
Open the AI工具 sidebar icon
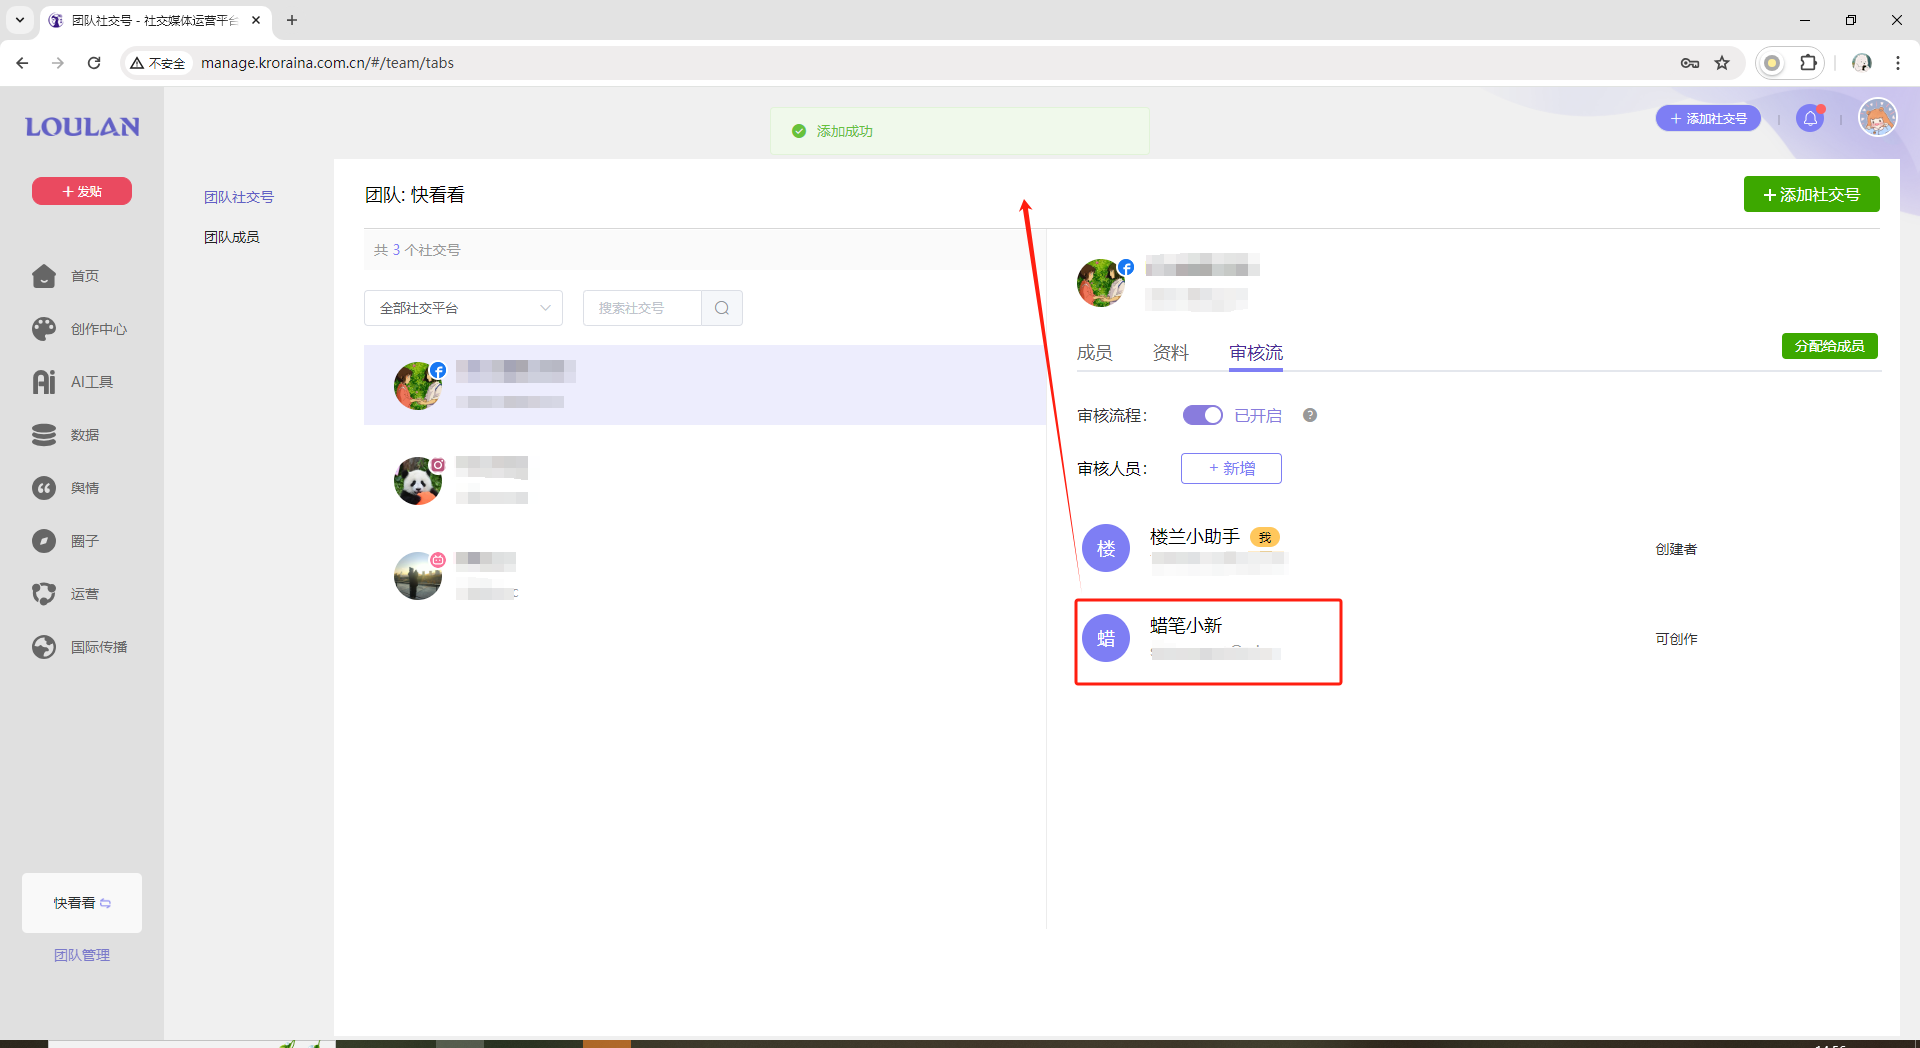[x=44, y=382]
